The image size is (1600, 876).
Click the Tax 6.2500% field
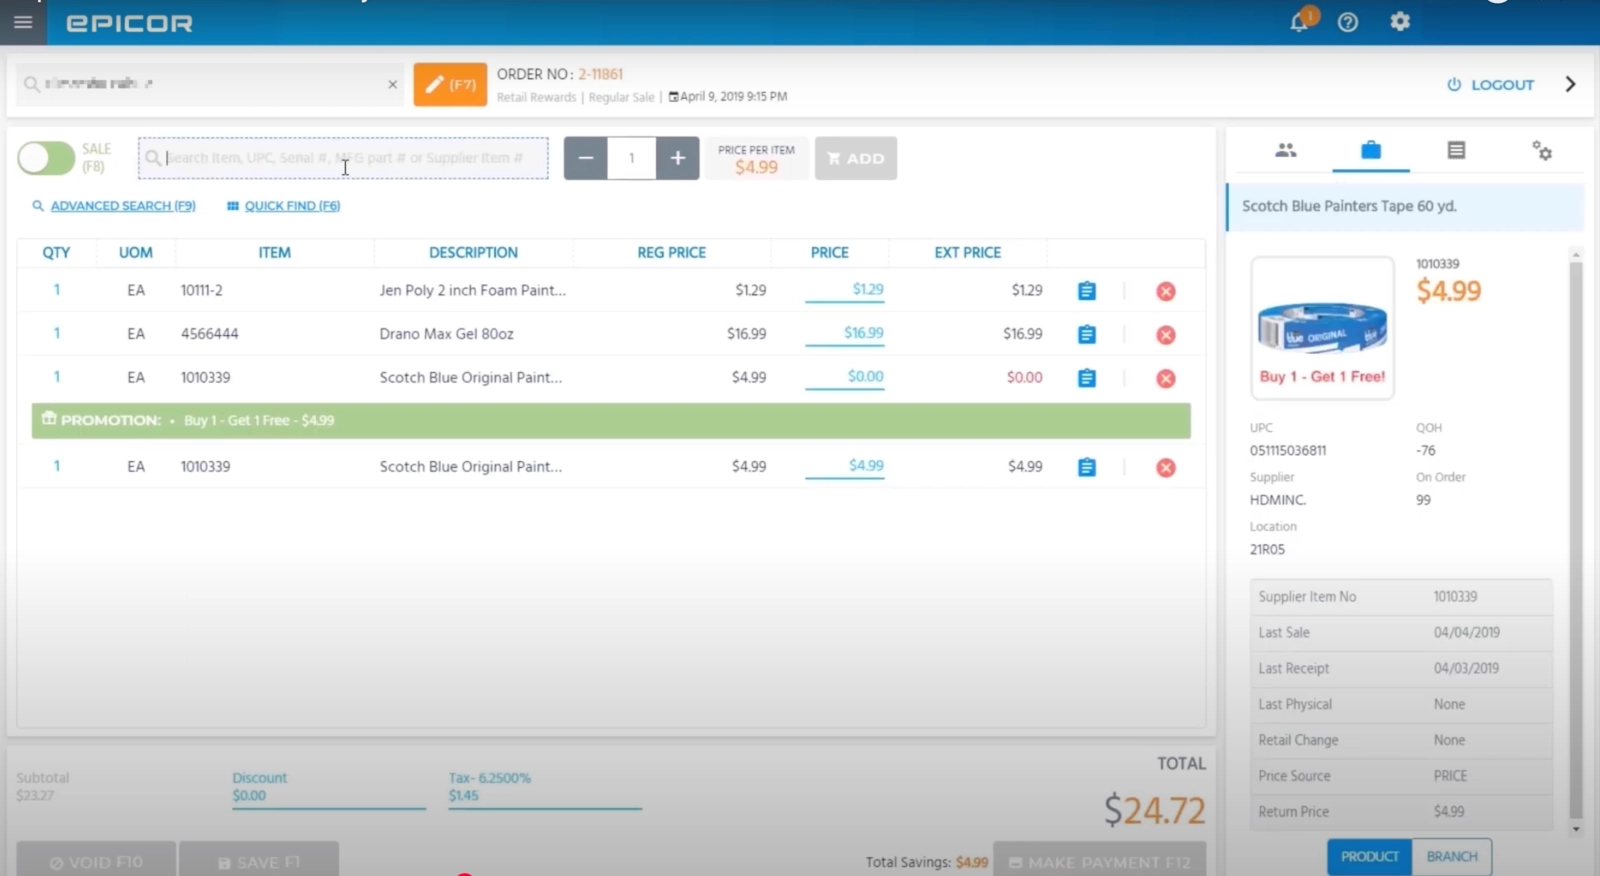coord(545,796)
